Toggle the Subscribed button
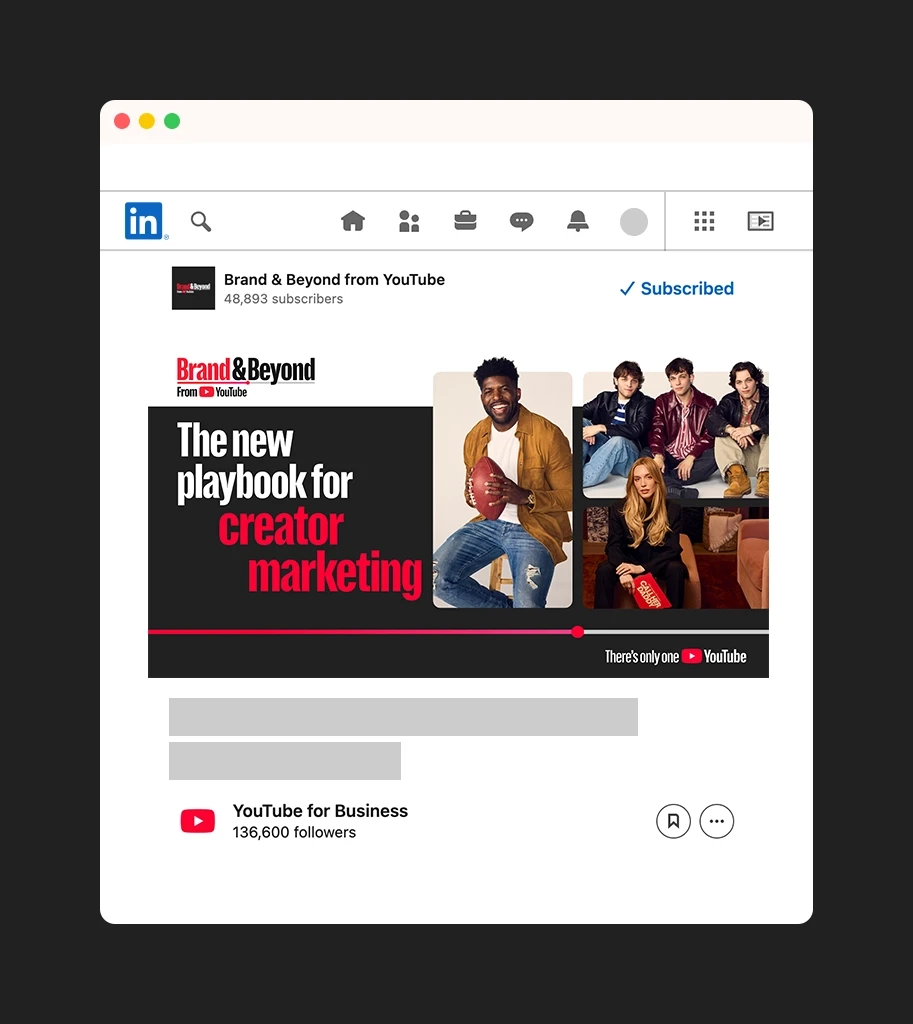 pyautogui.click(x=677, y=289)
